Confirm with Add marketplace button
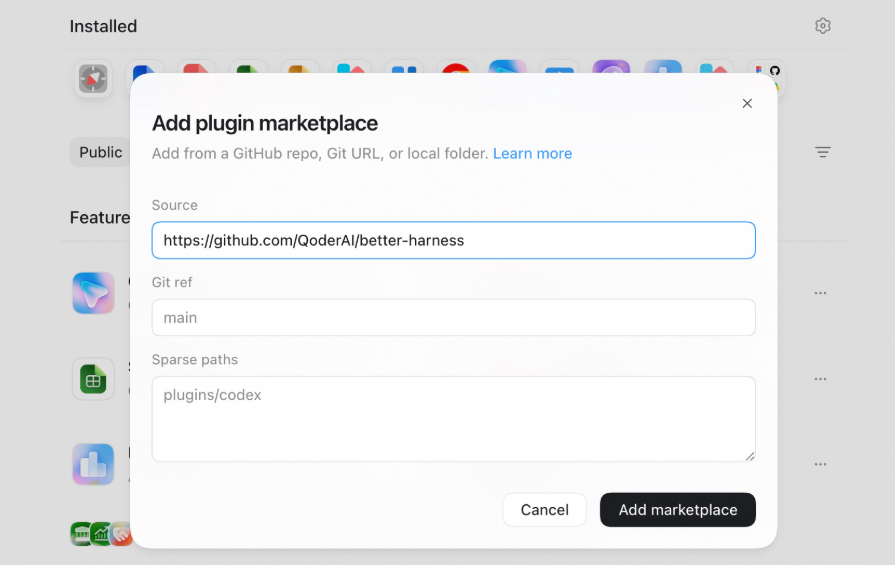This screenshot has height=565, width=895. pos(678,510)
